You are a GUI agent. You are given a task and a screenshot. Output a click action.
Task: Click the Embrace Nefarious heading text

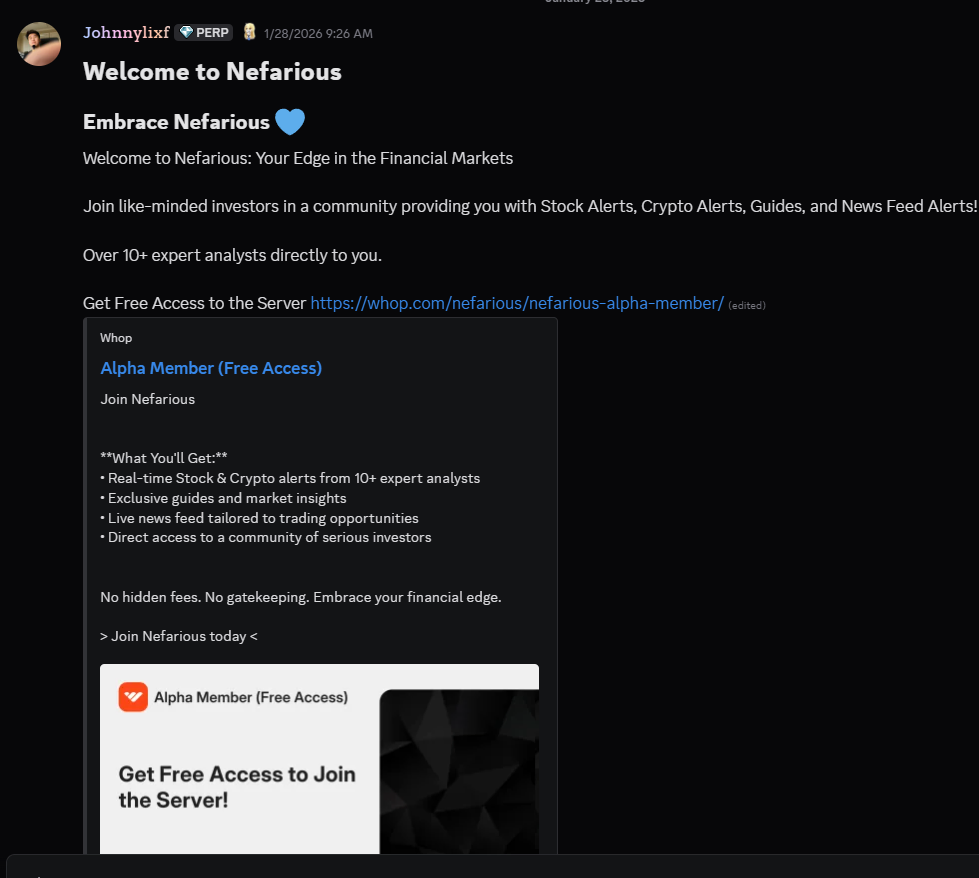pos(176,122)
